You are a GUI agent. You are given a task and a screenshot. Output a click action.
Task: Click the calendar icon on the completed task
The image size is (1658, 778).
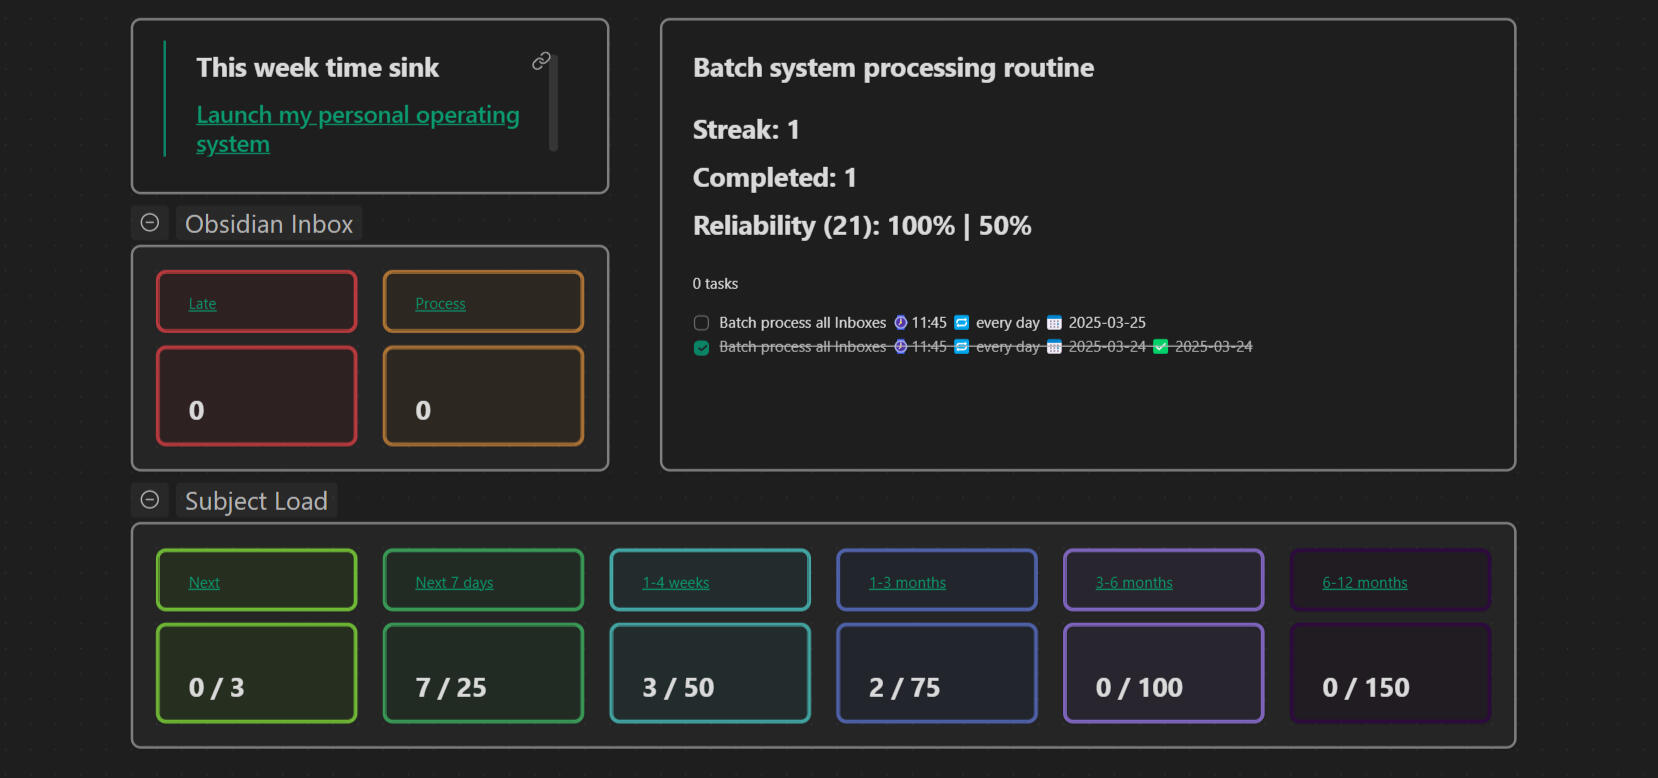(x=1054, y=347)
